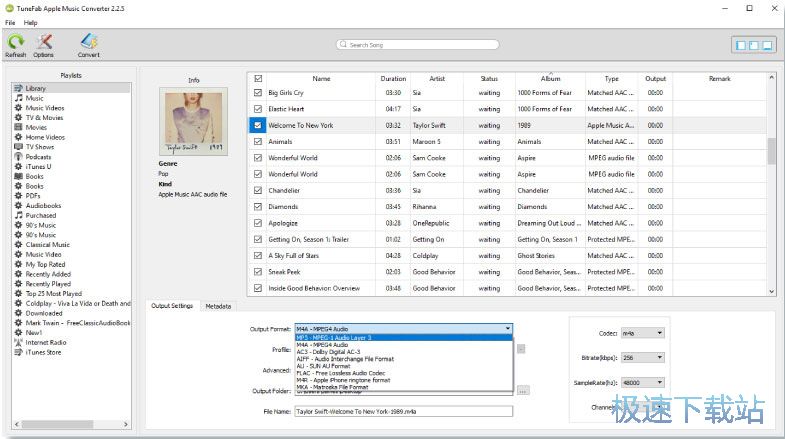This screenshot has width=785, height=439.
Task: Uncheck the Animals song checkbox
Action: [x=258, y=142]
